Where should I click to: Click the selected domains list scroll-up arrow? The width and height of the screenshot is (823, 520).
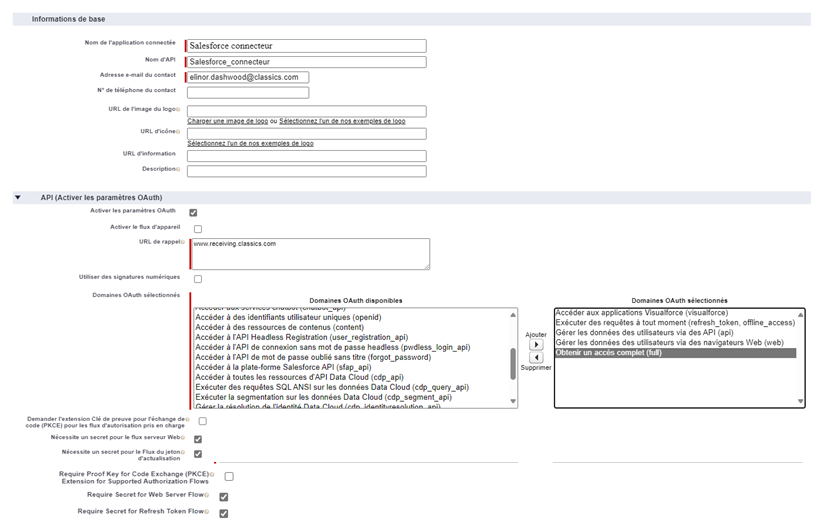(800, 314)
